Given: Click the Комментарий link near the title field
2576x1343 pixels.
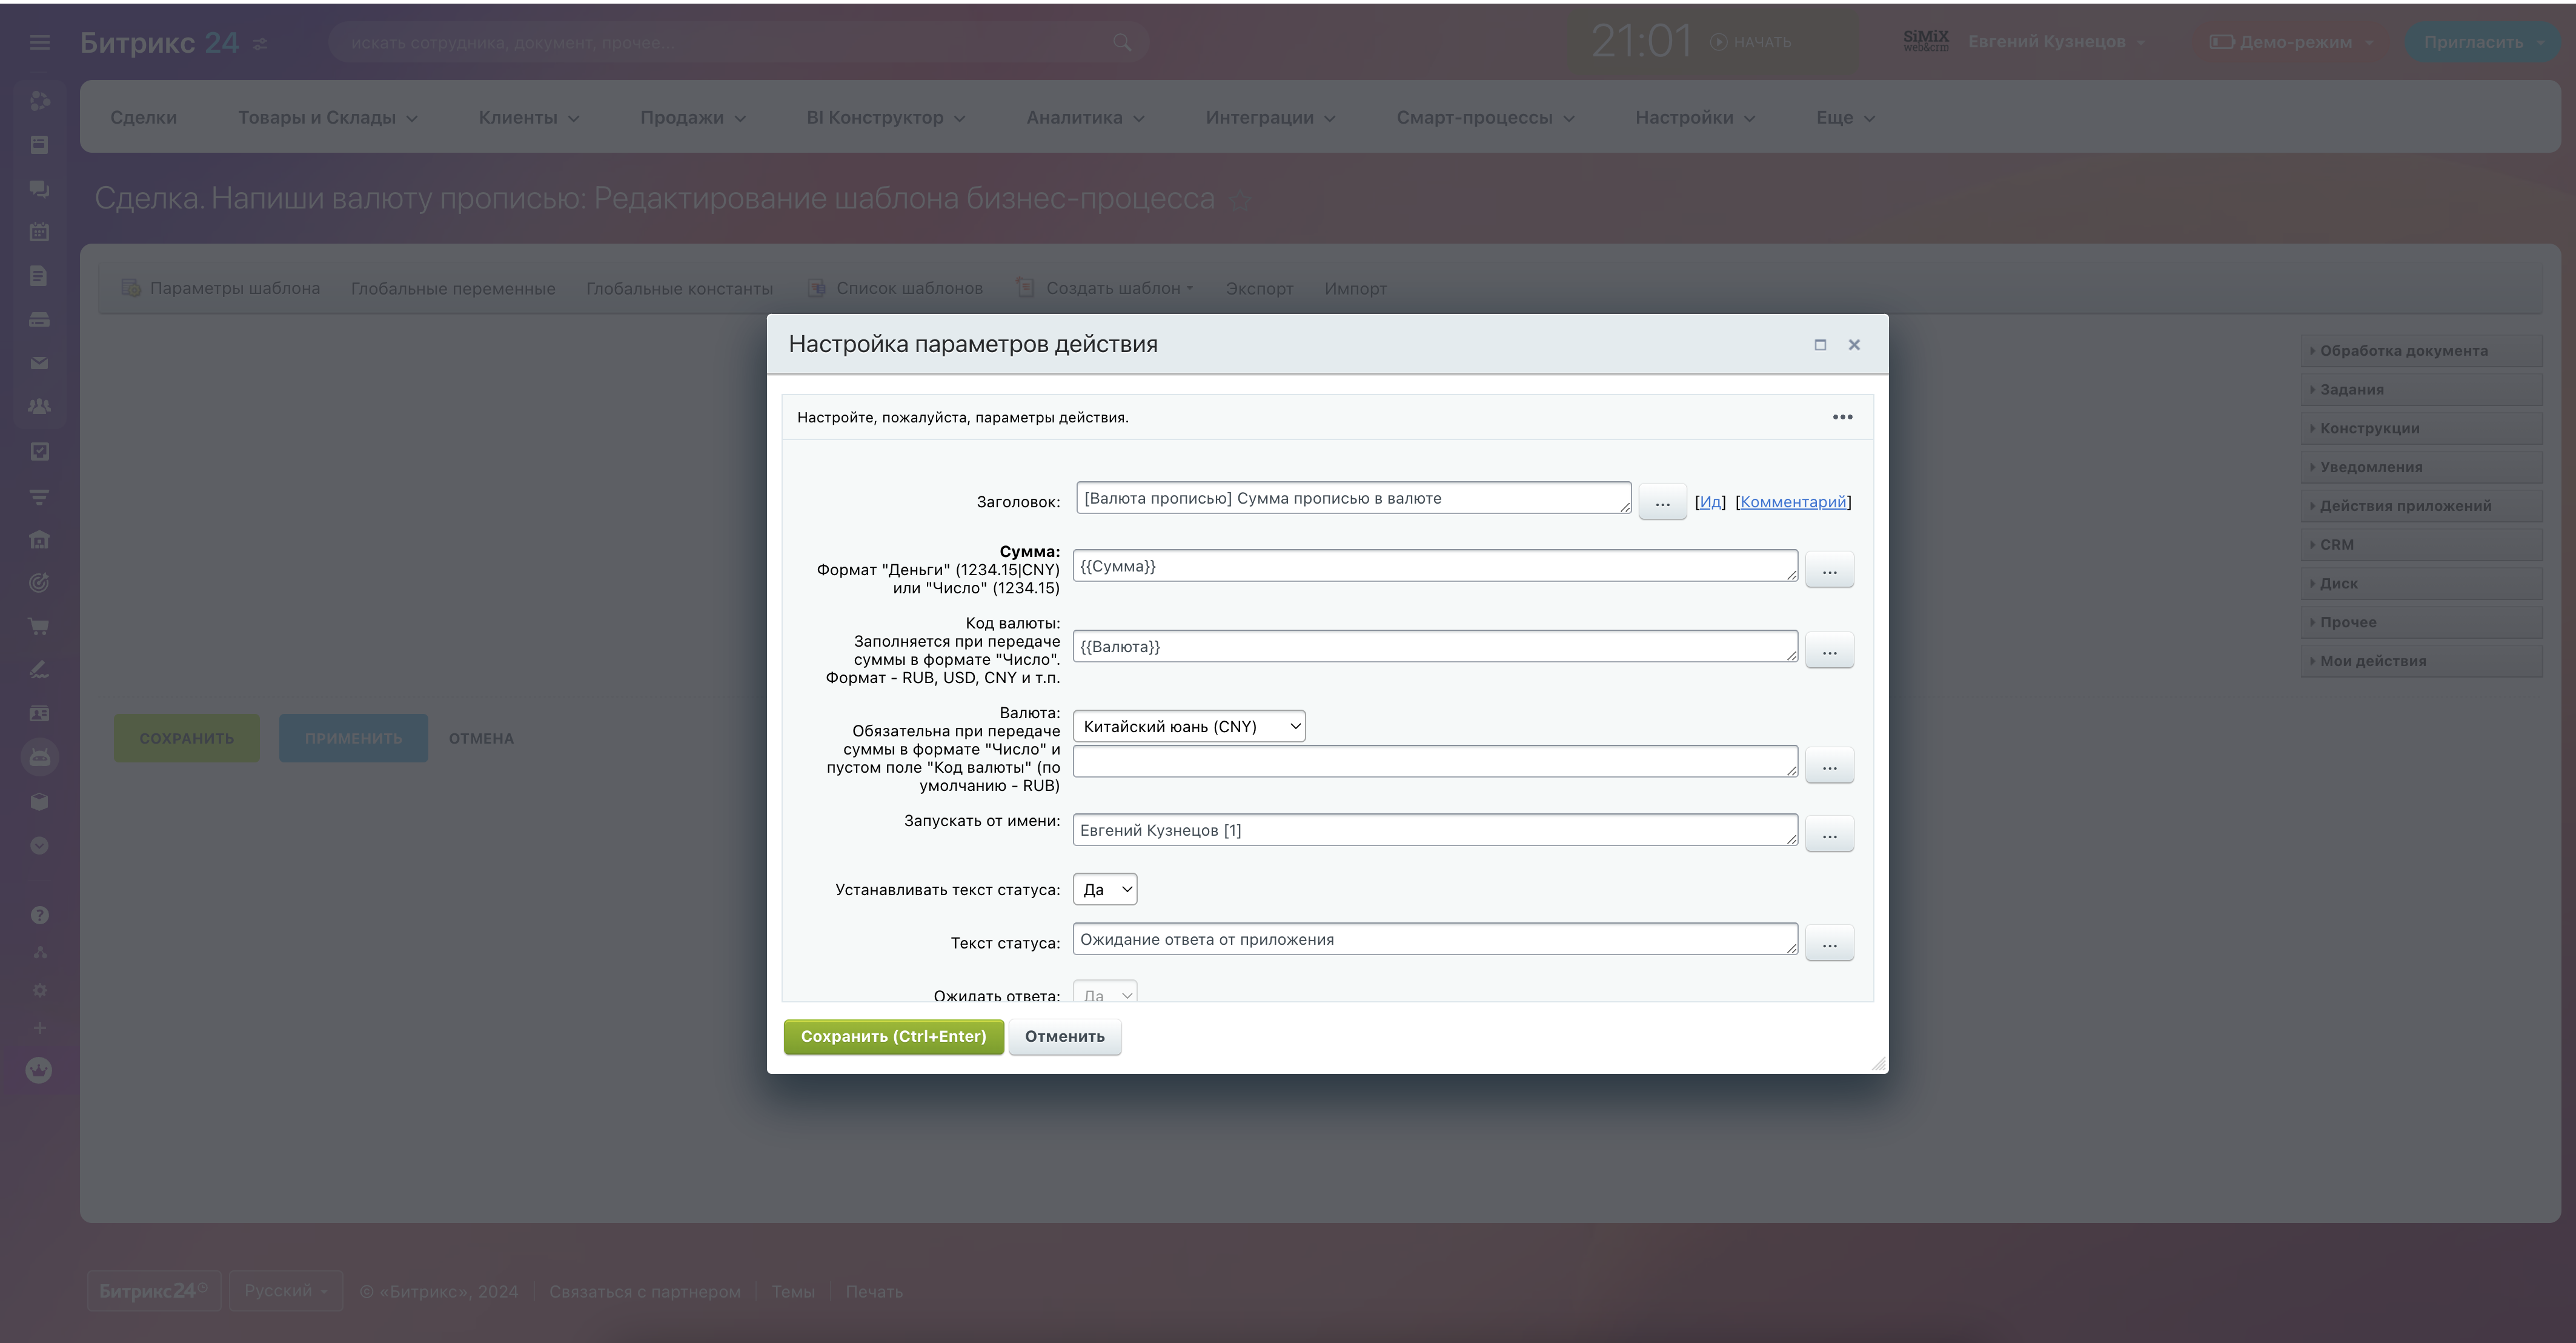Looking at the screenshot, I should (1793, 502).
